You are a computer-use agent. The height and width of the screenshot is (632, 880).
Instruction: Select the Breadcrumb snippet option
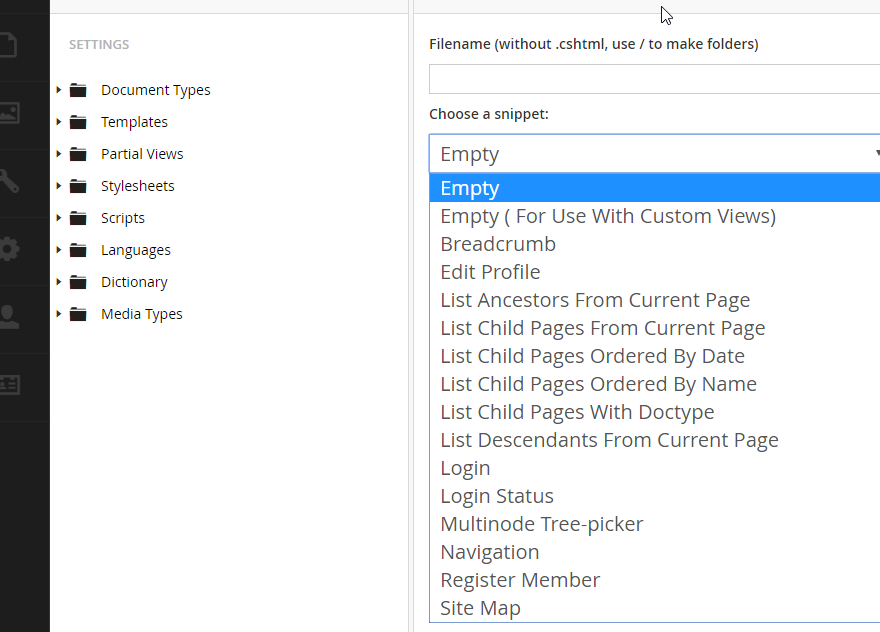(498, 244)
